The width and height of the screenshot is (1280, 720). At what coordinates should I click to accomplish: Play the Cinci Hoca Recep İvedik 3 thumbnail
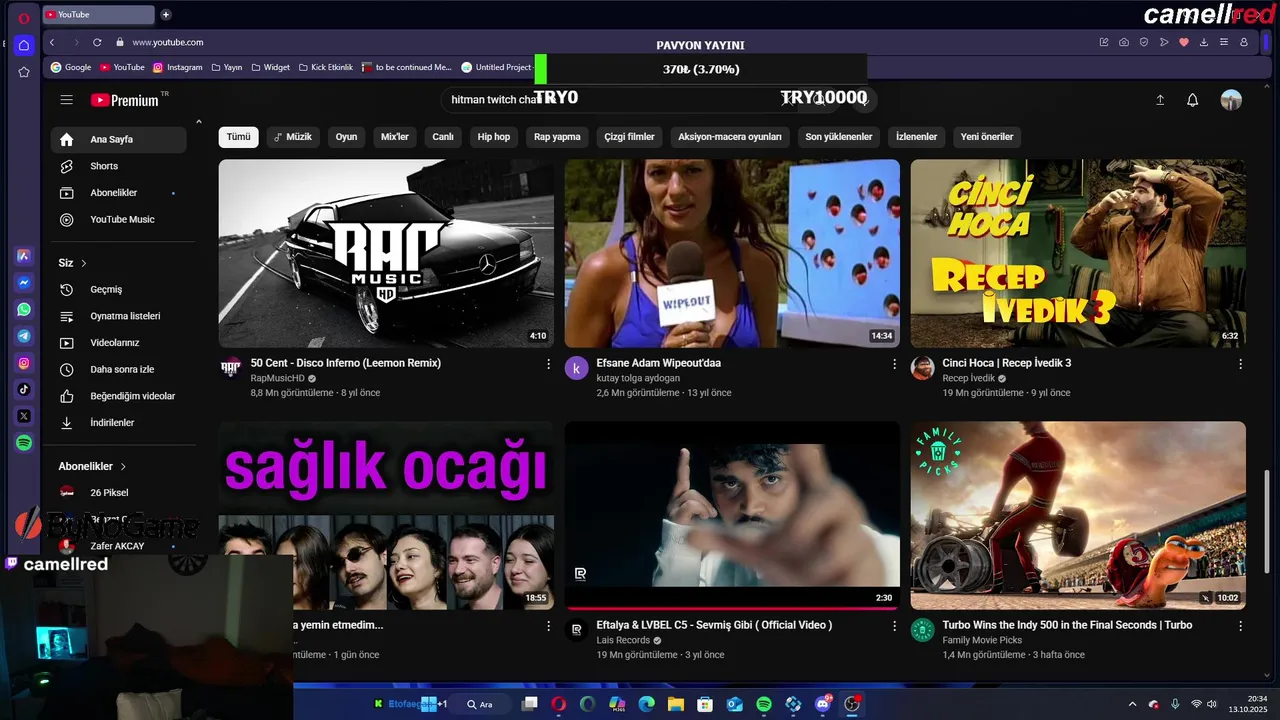click(1078, 253)
